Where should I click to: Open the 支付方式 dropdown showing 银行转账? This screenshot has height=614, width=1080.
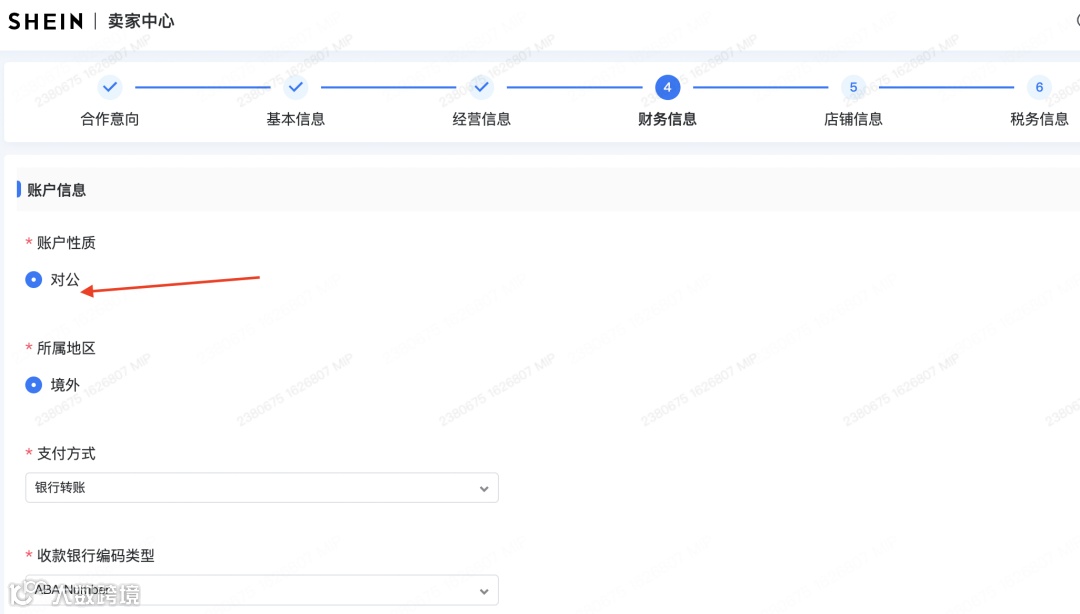point(262,488)
